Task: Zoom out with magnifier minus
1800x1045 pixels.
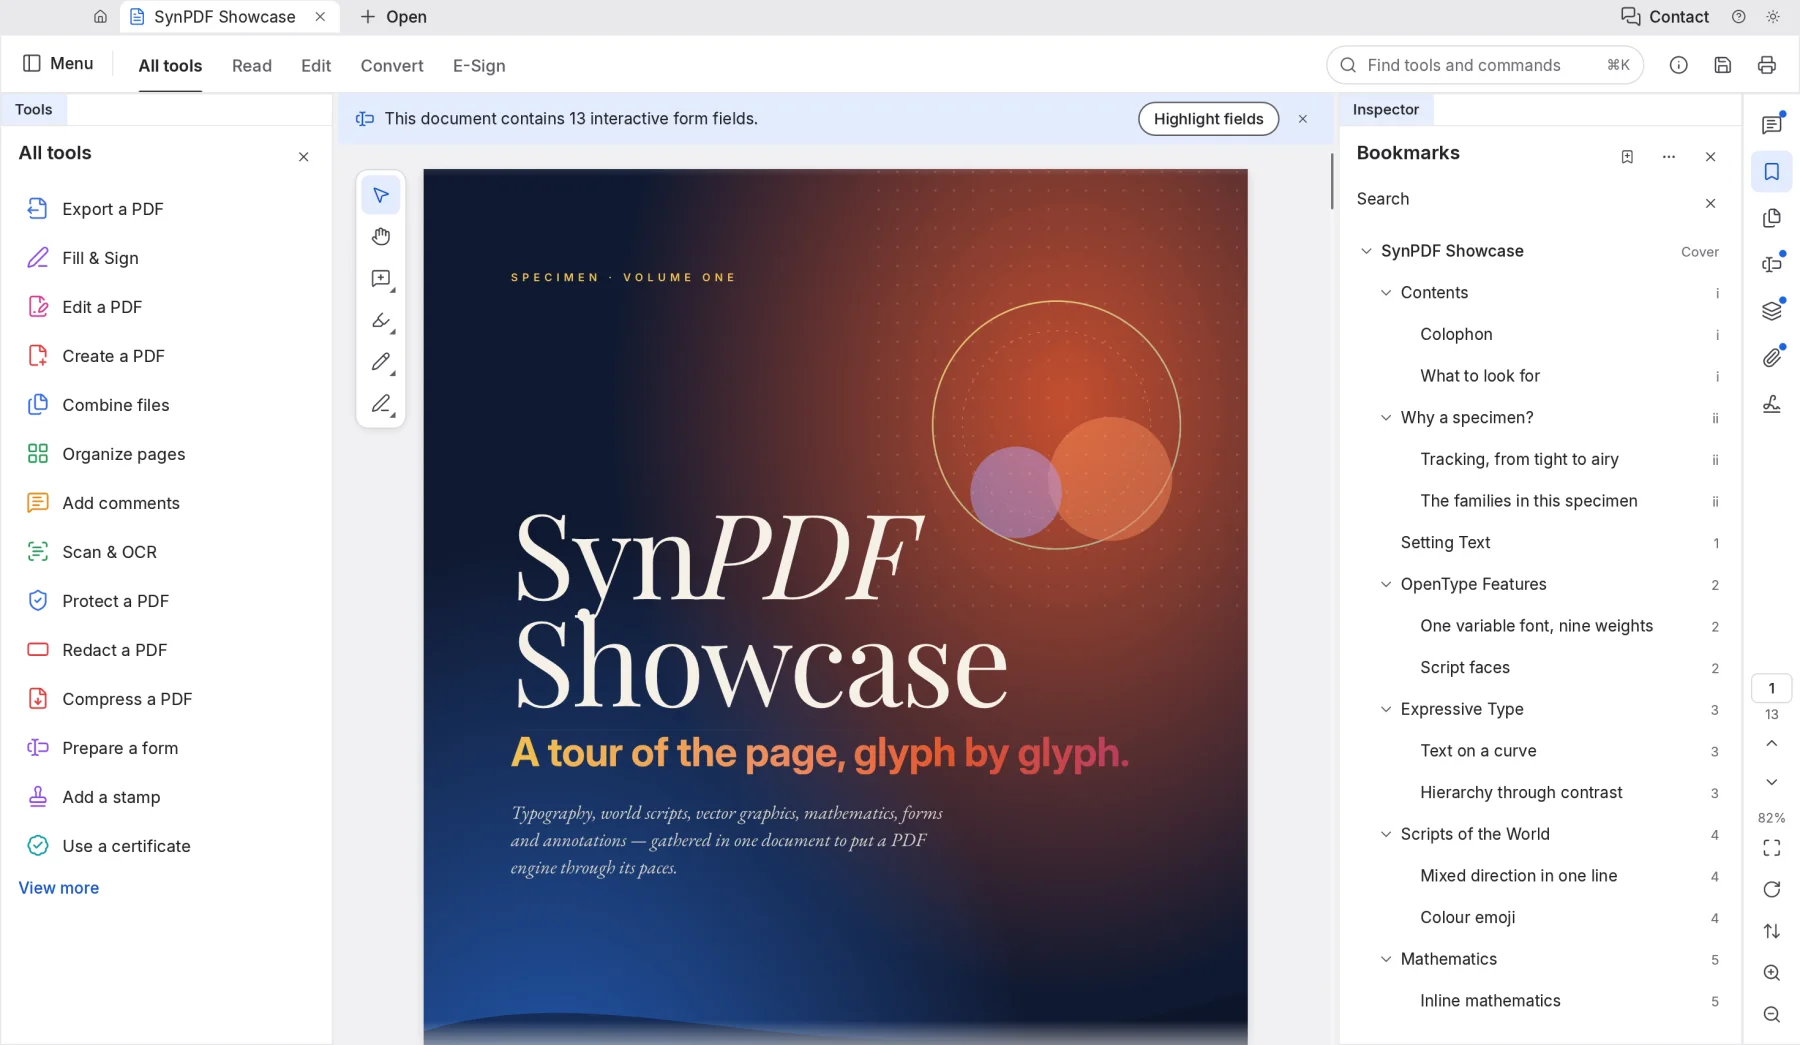Action: [x=1771, y=1014]
